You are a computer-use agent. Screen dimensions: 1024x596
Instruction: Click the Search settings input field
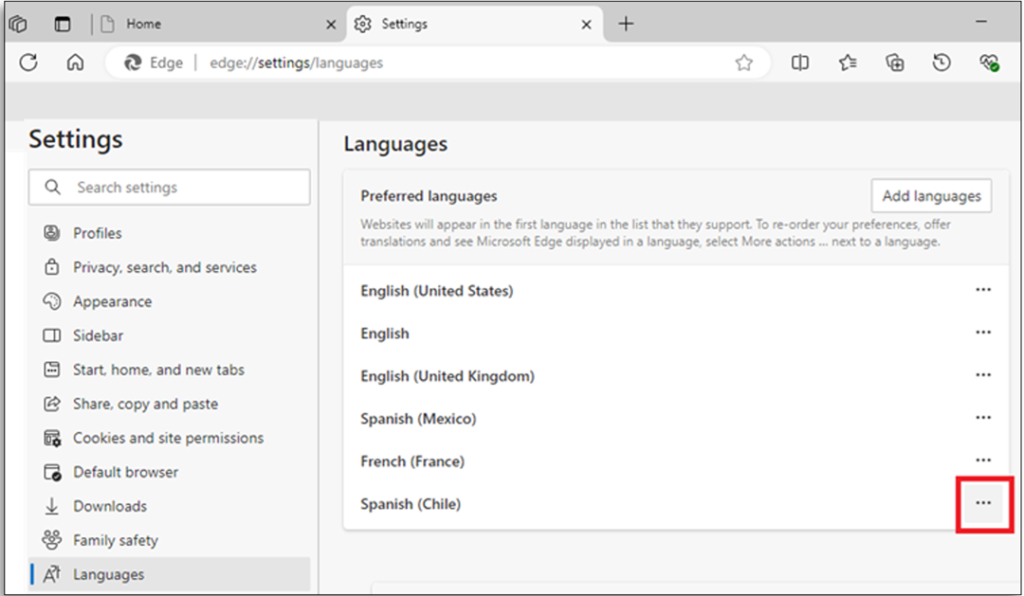pos(180,187)
